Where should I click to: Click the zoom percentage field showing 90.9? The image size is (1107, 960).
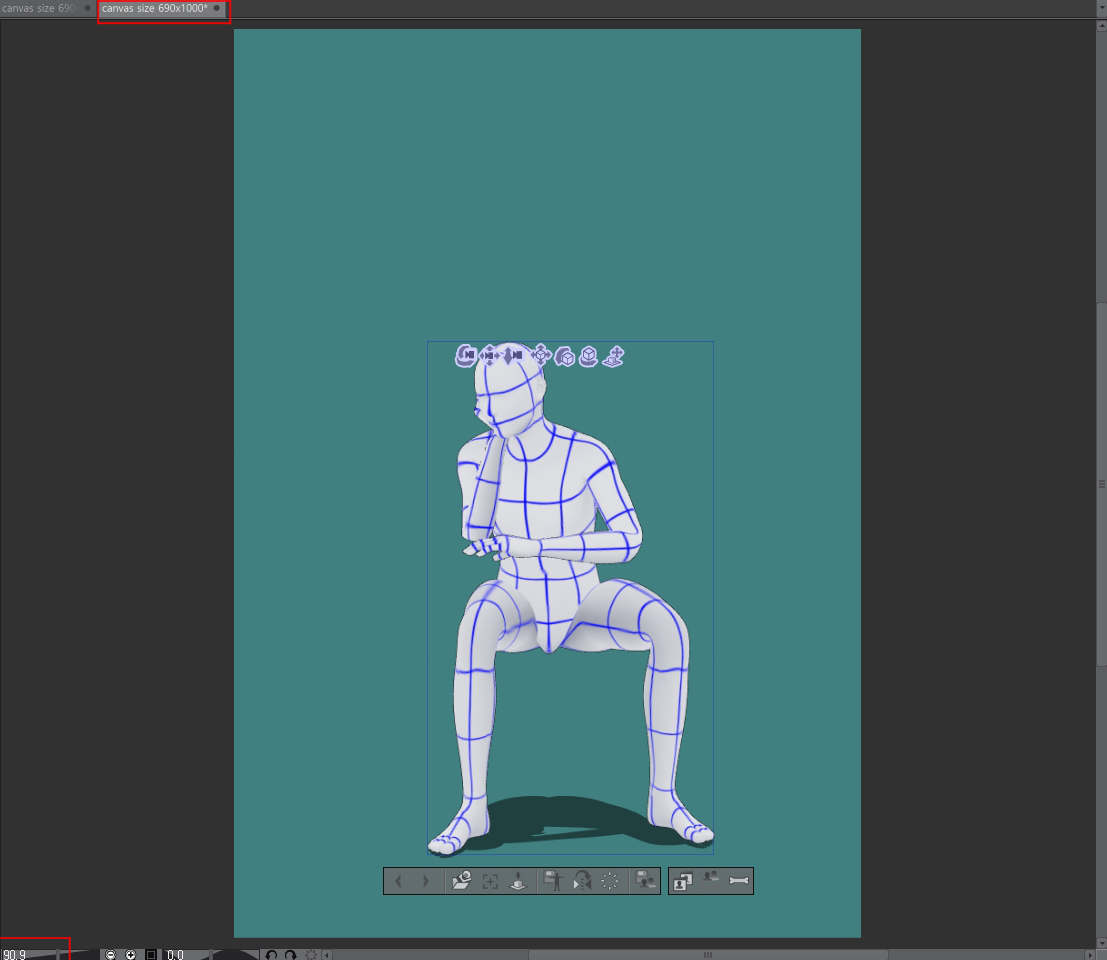click(14, 954)
